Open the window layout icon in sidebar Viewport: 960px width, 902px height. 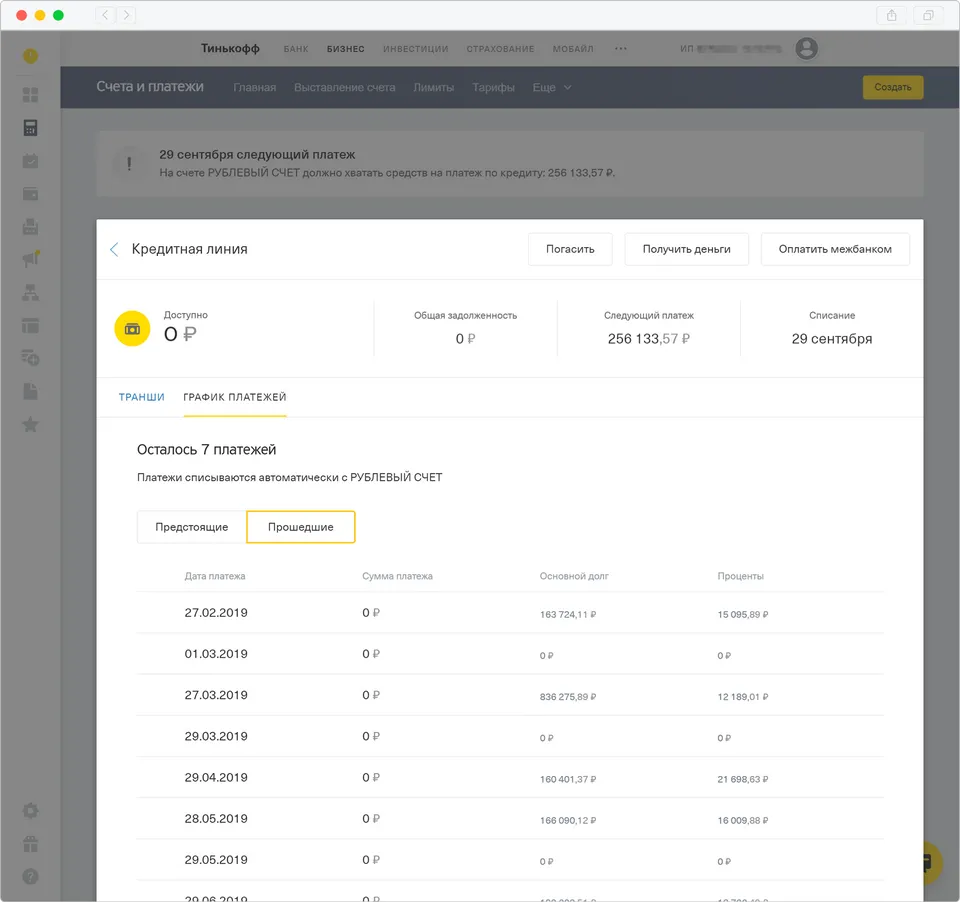point(30,325)
